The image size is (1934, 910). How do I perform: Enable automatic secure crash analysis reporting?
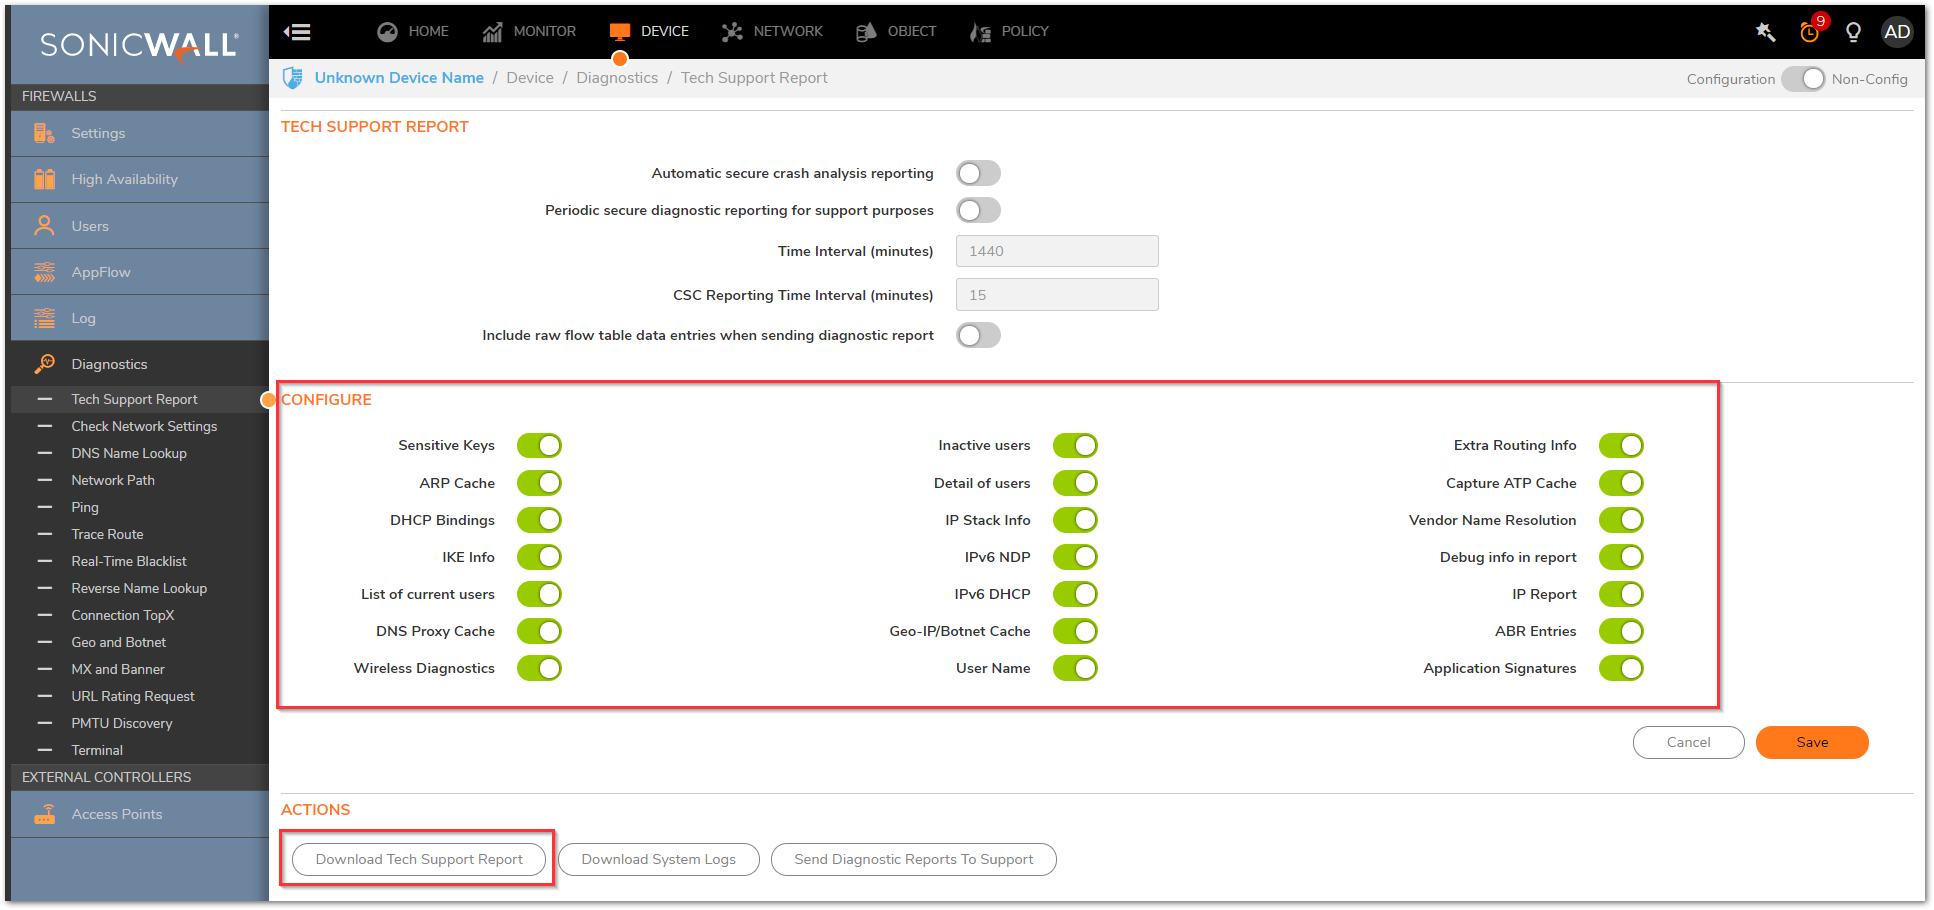(x=978, y=173)
